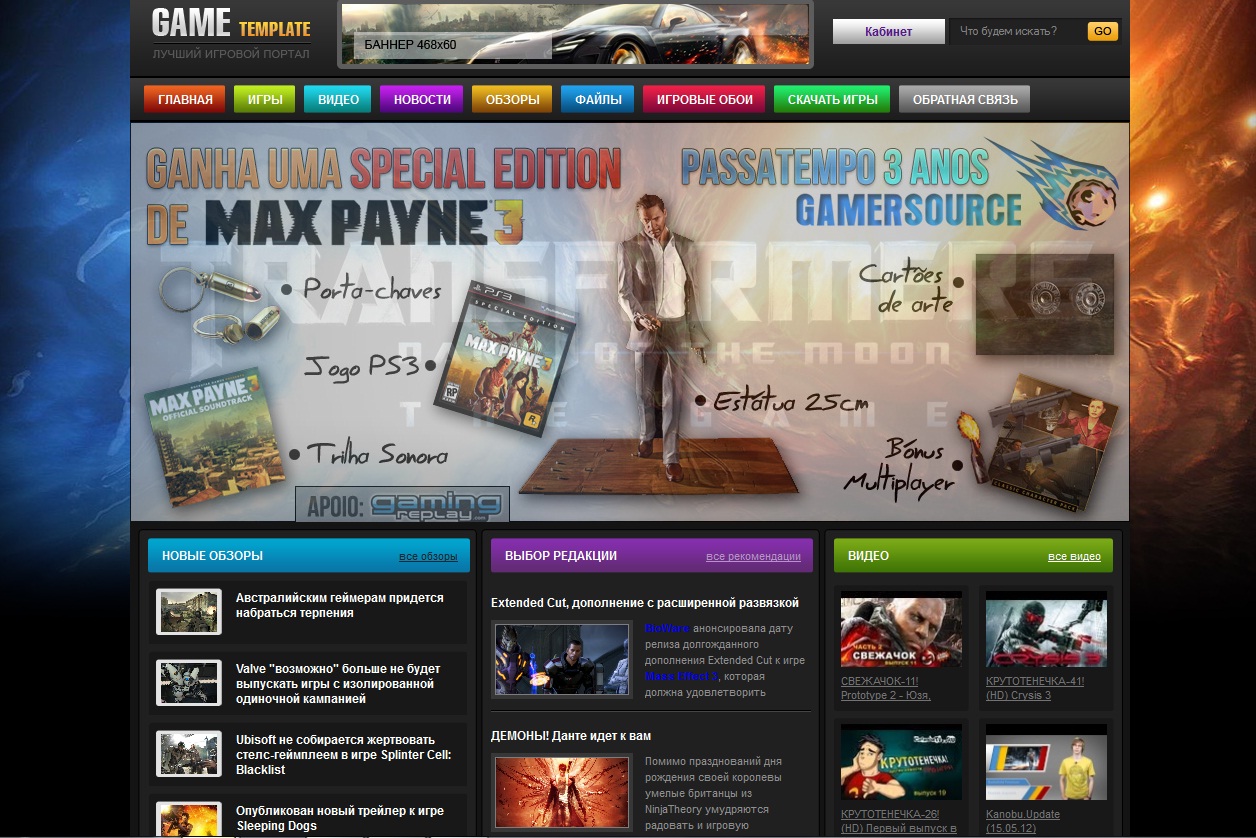Open the Valve isolated single-player campaign article

point(338,683)
